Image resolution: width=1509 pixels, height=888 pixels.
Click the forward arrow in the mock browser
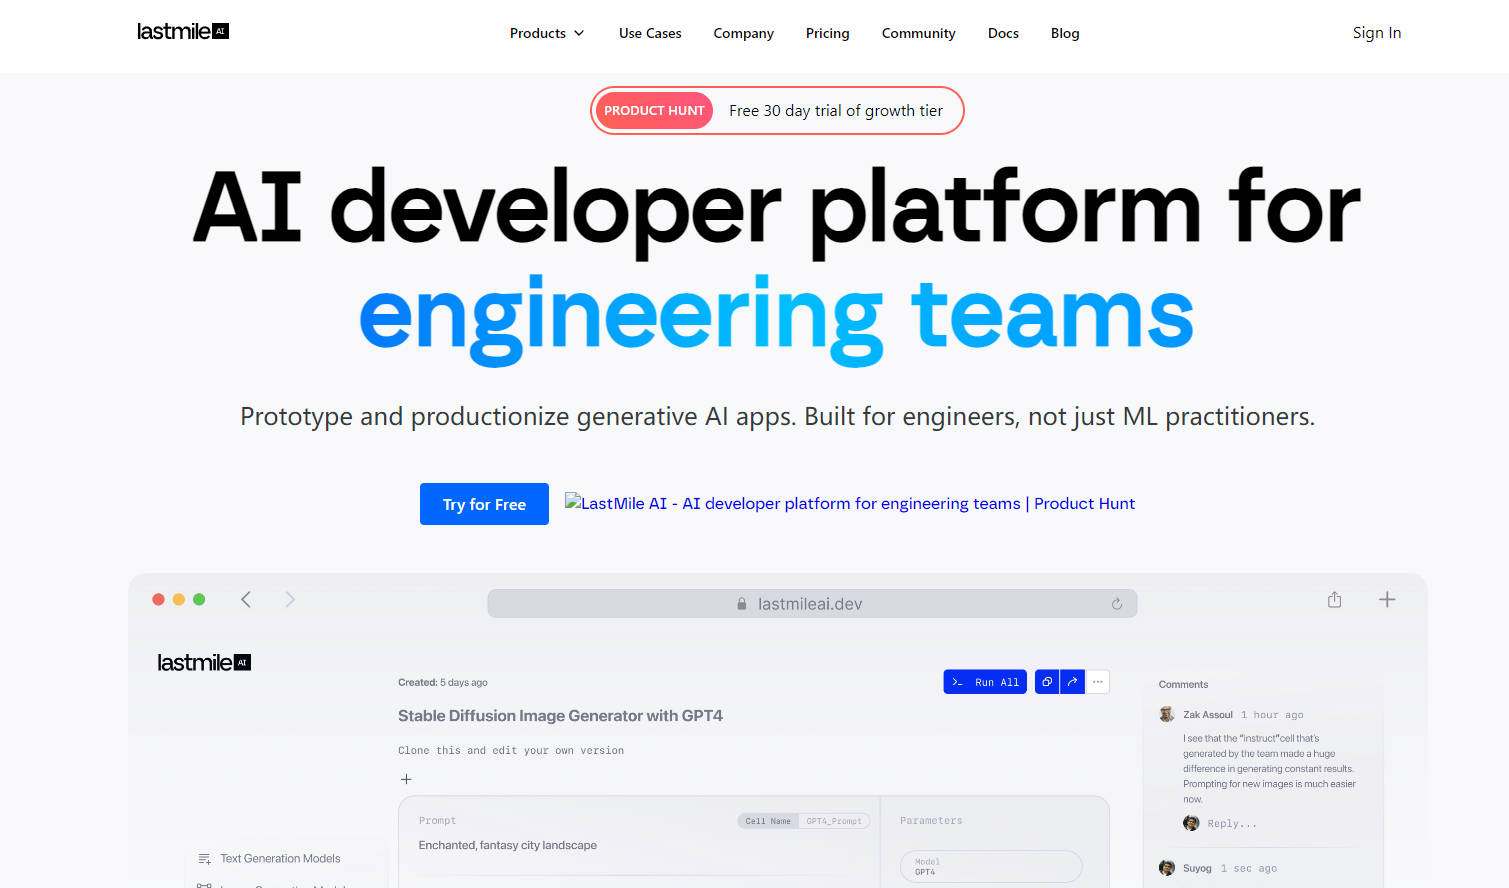(290, 599)
